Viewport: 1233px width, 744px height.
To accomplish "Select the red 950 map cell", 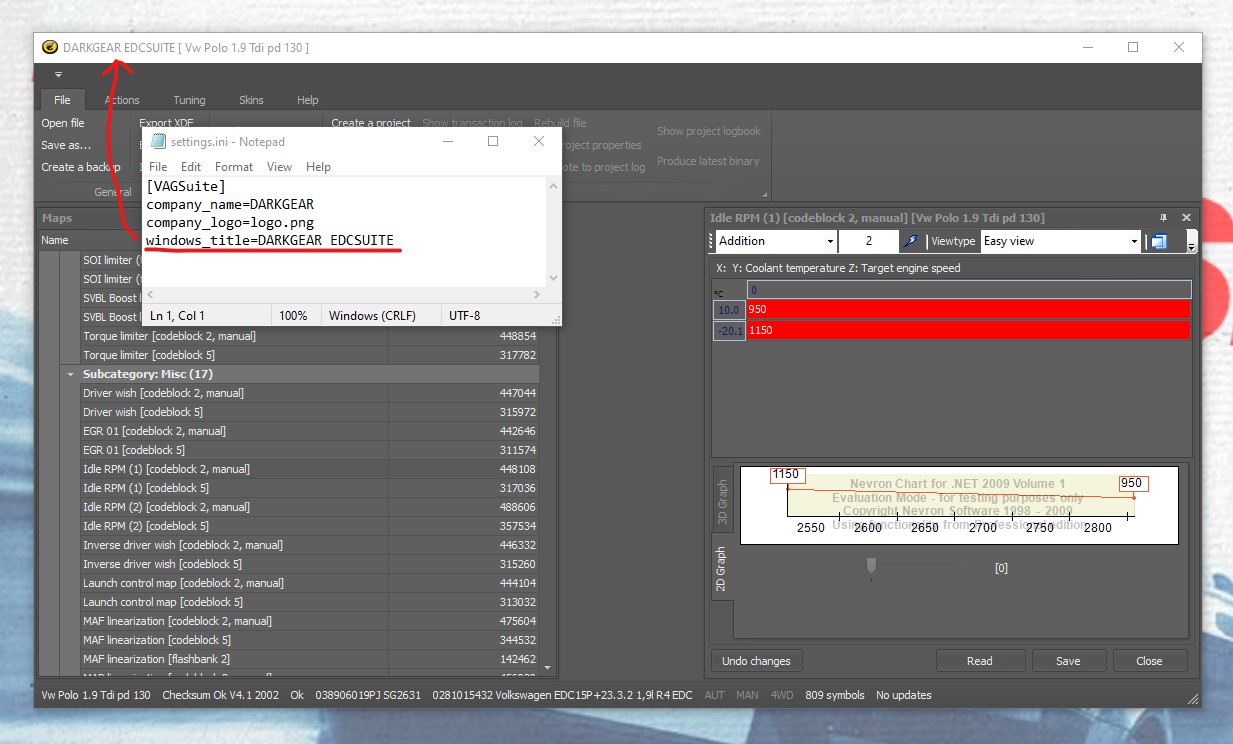I will [968, 310].
